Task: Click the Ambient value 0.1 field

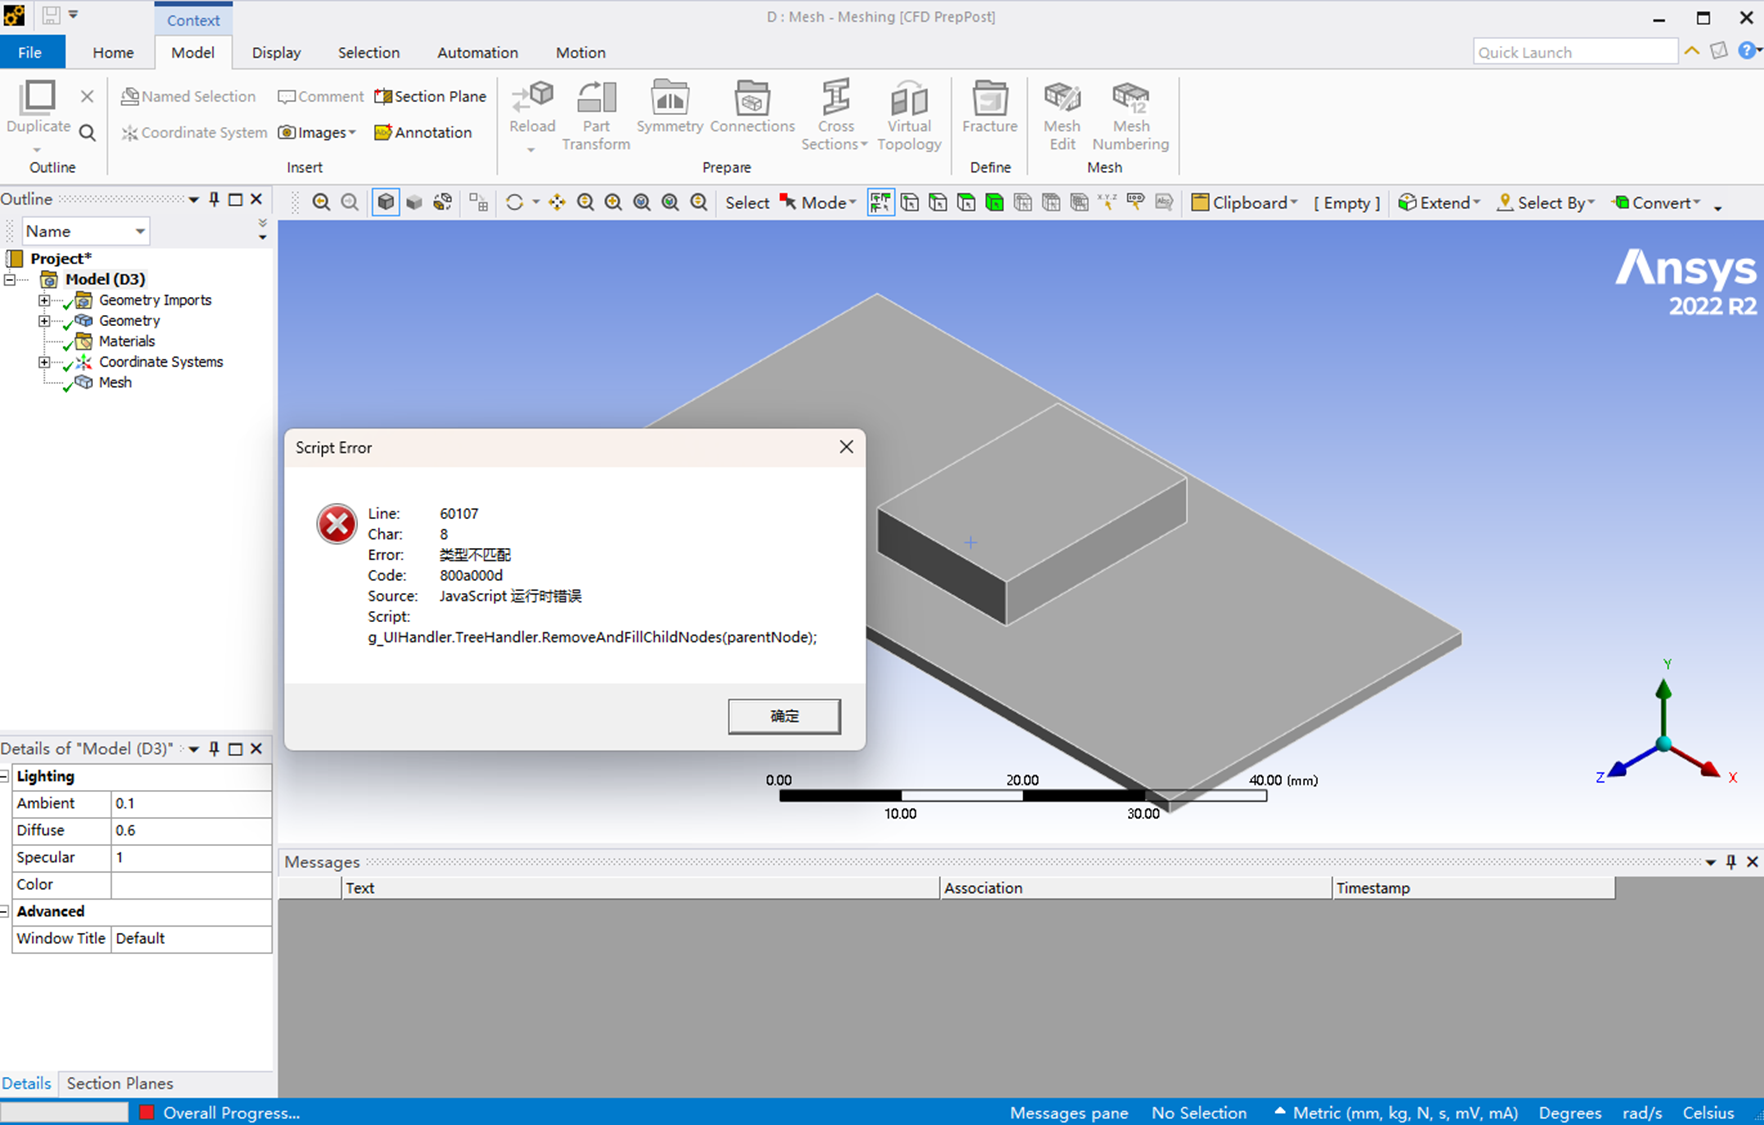Action: point(191,803)
